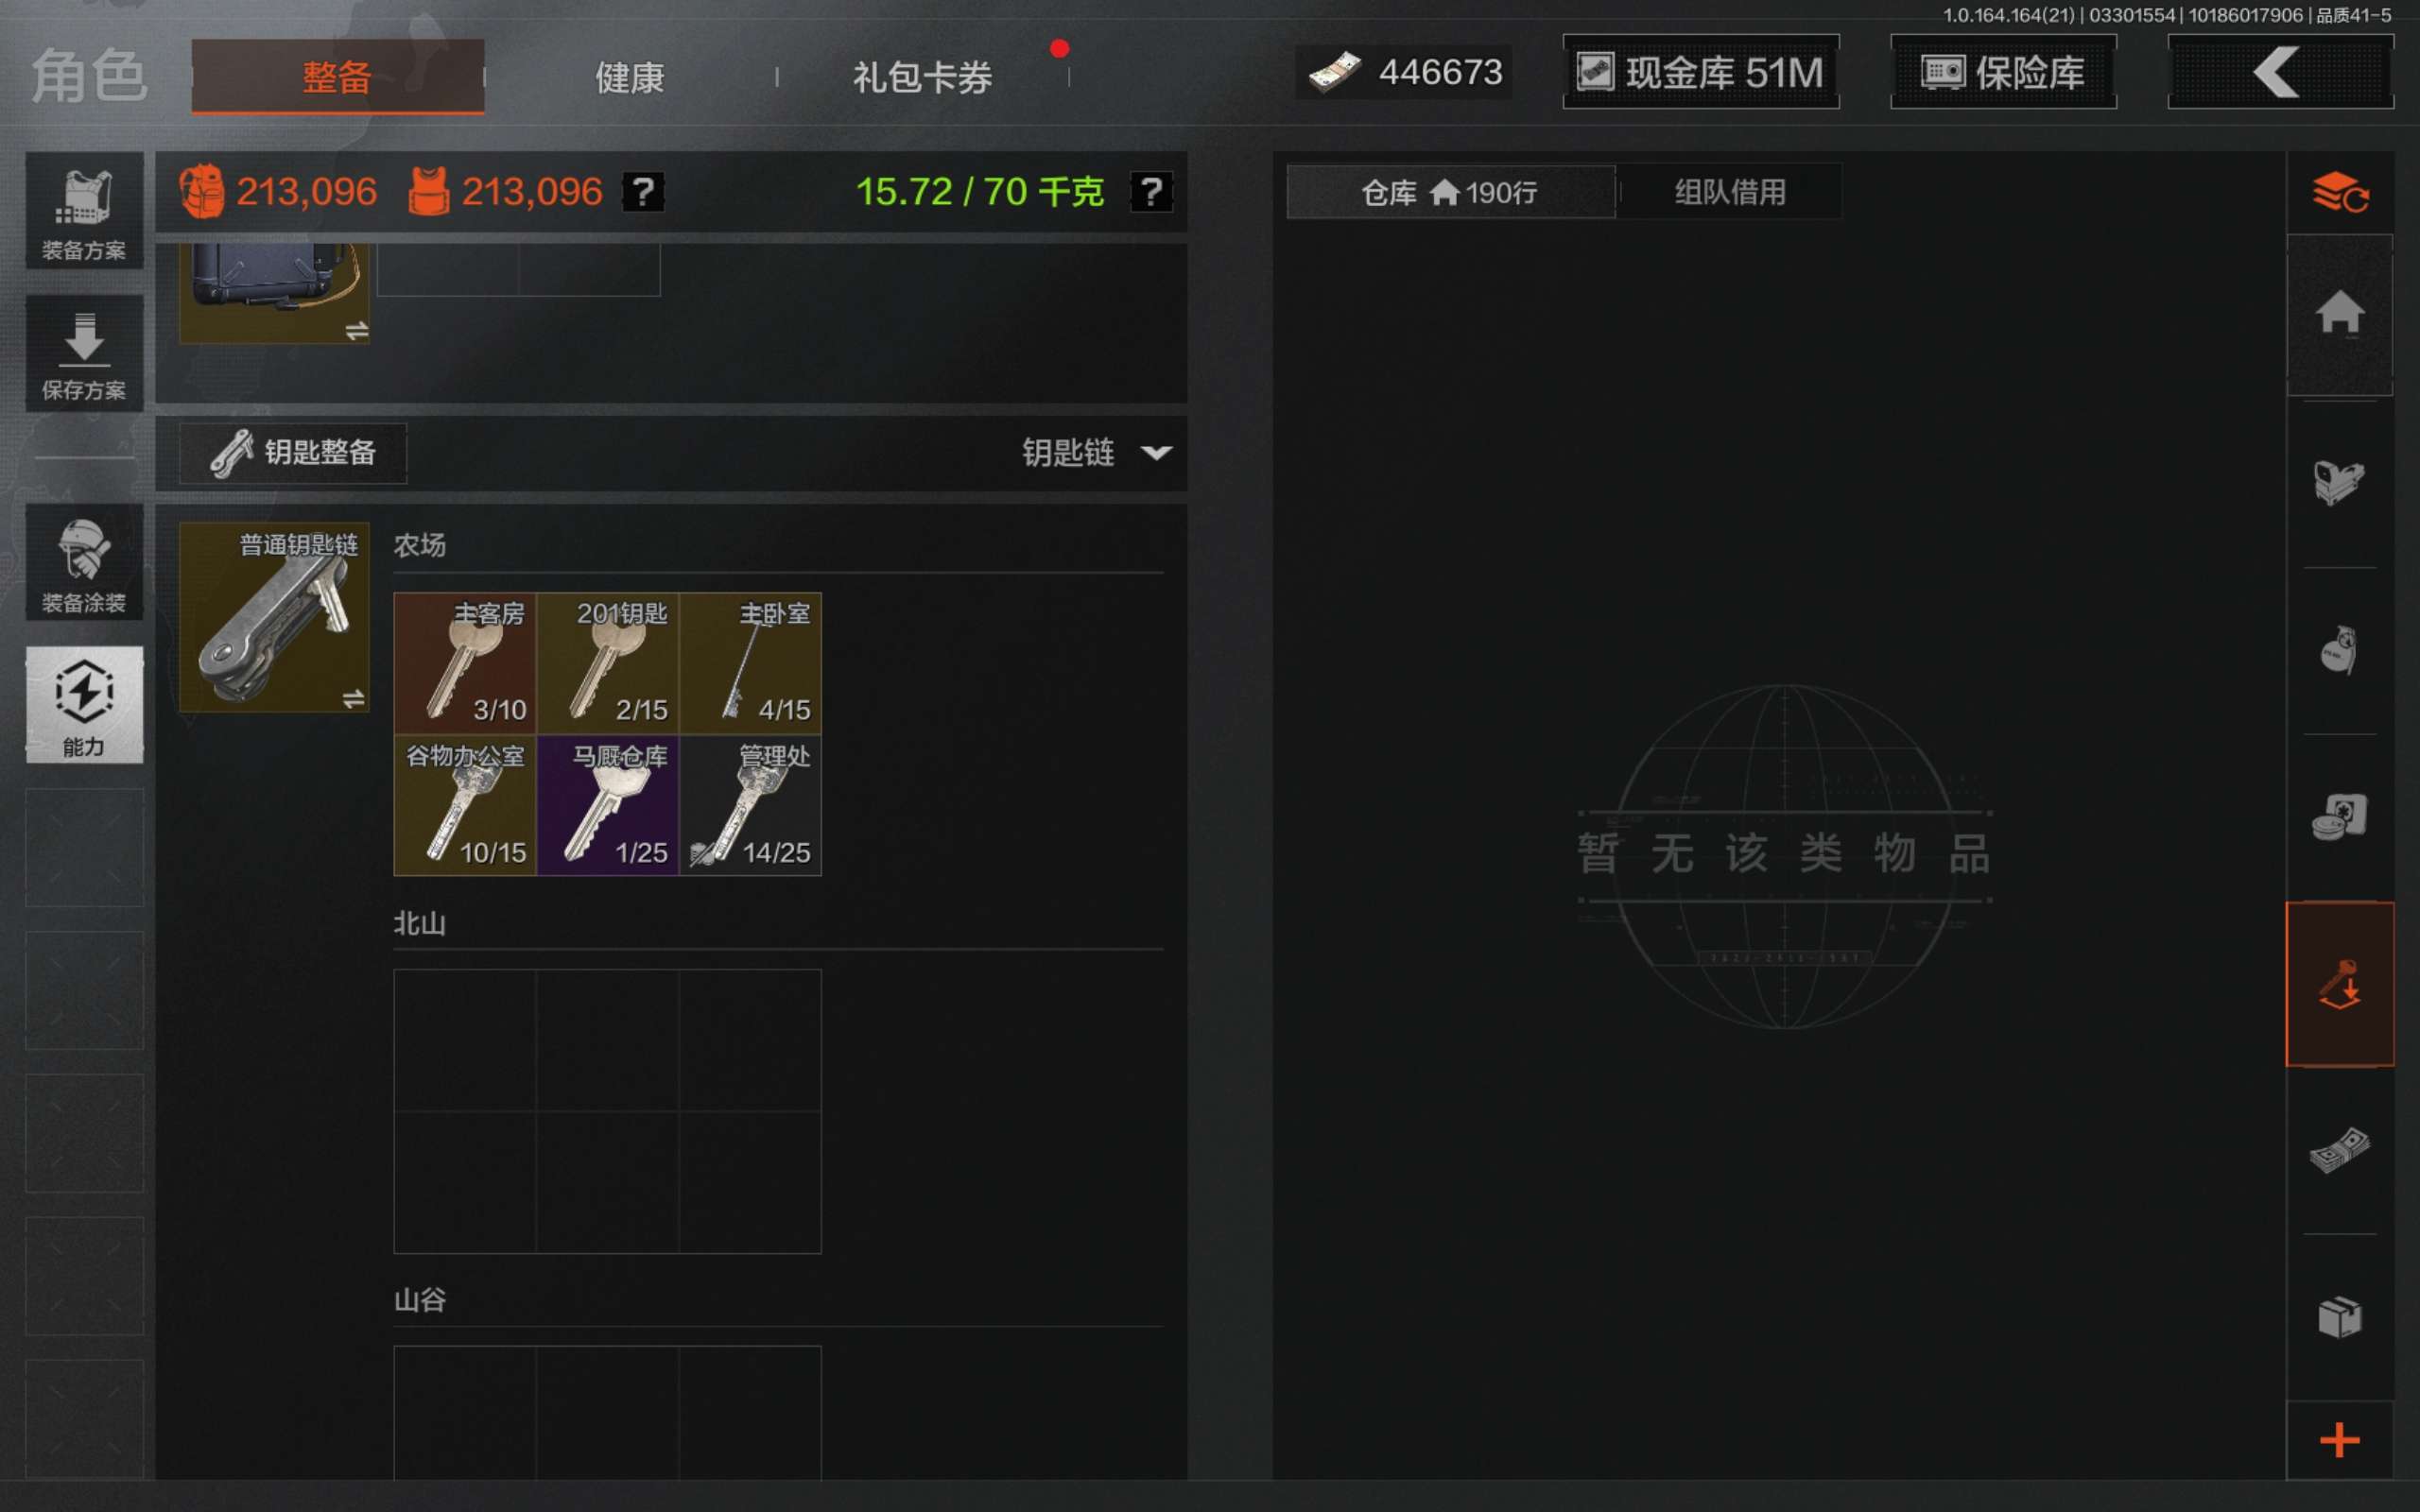Switch to the 健康 tab
Screen dimensions: 2420x1512
(630, 77)
